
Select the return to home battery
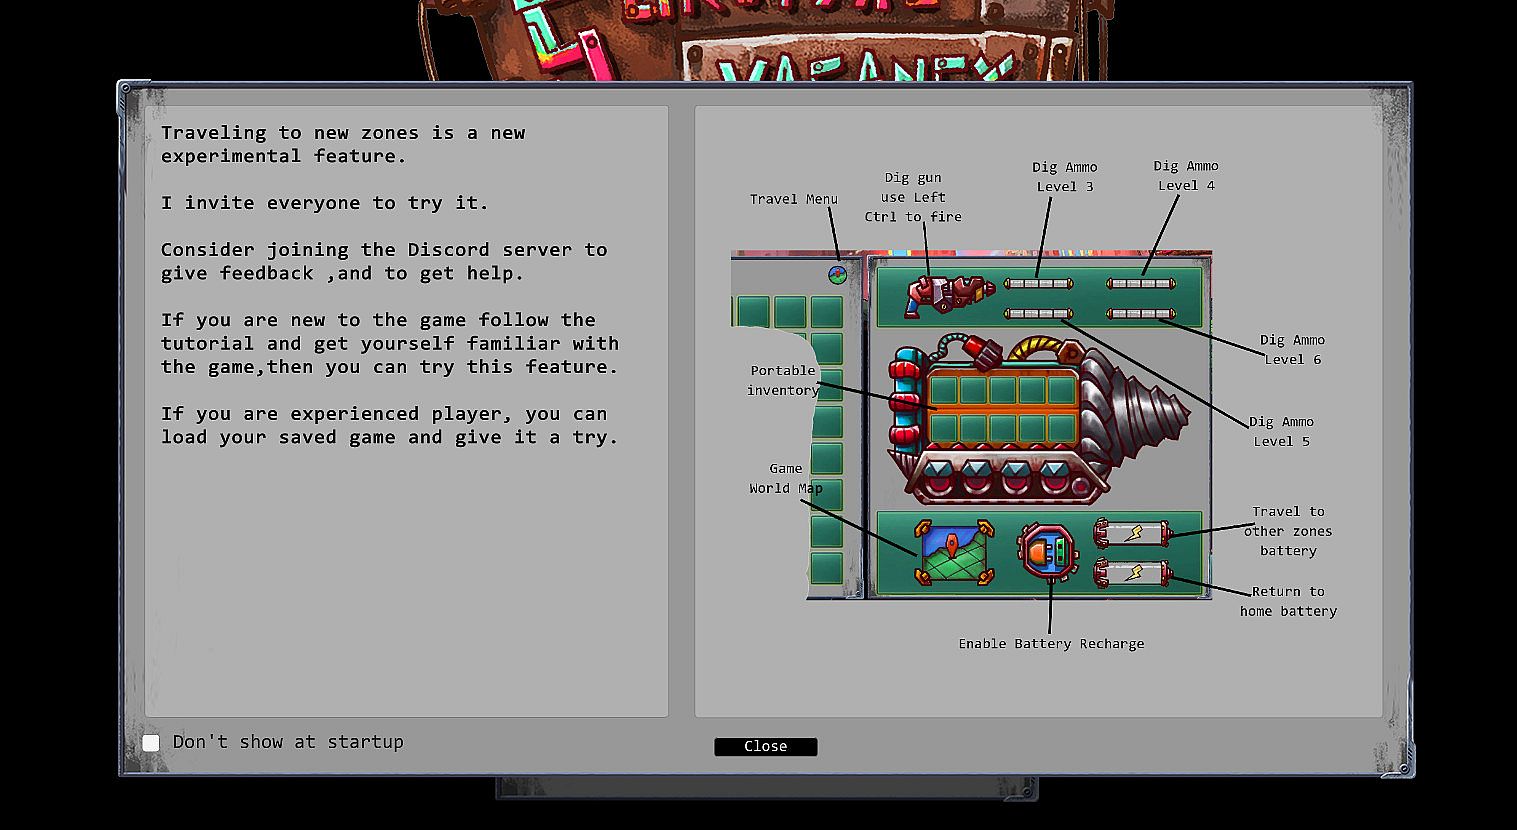click(1133, 574)
